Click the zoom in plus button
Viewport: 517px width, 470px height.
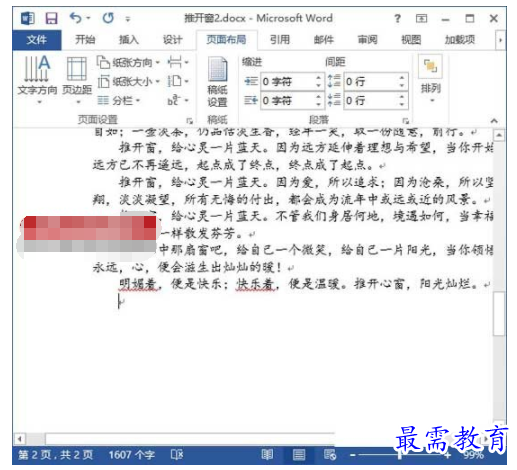447,455
